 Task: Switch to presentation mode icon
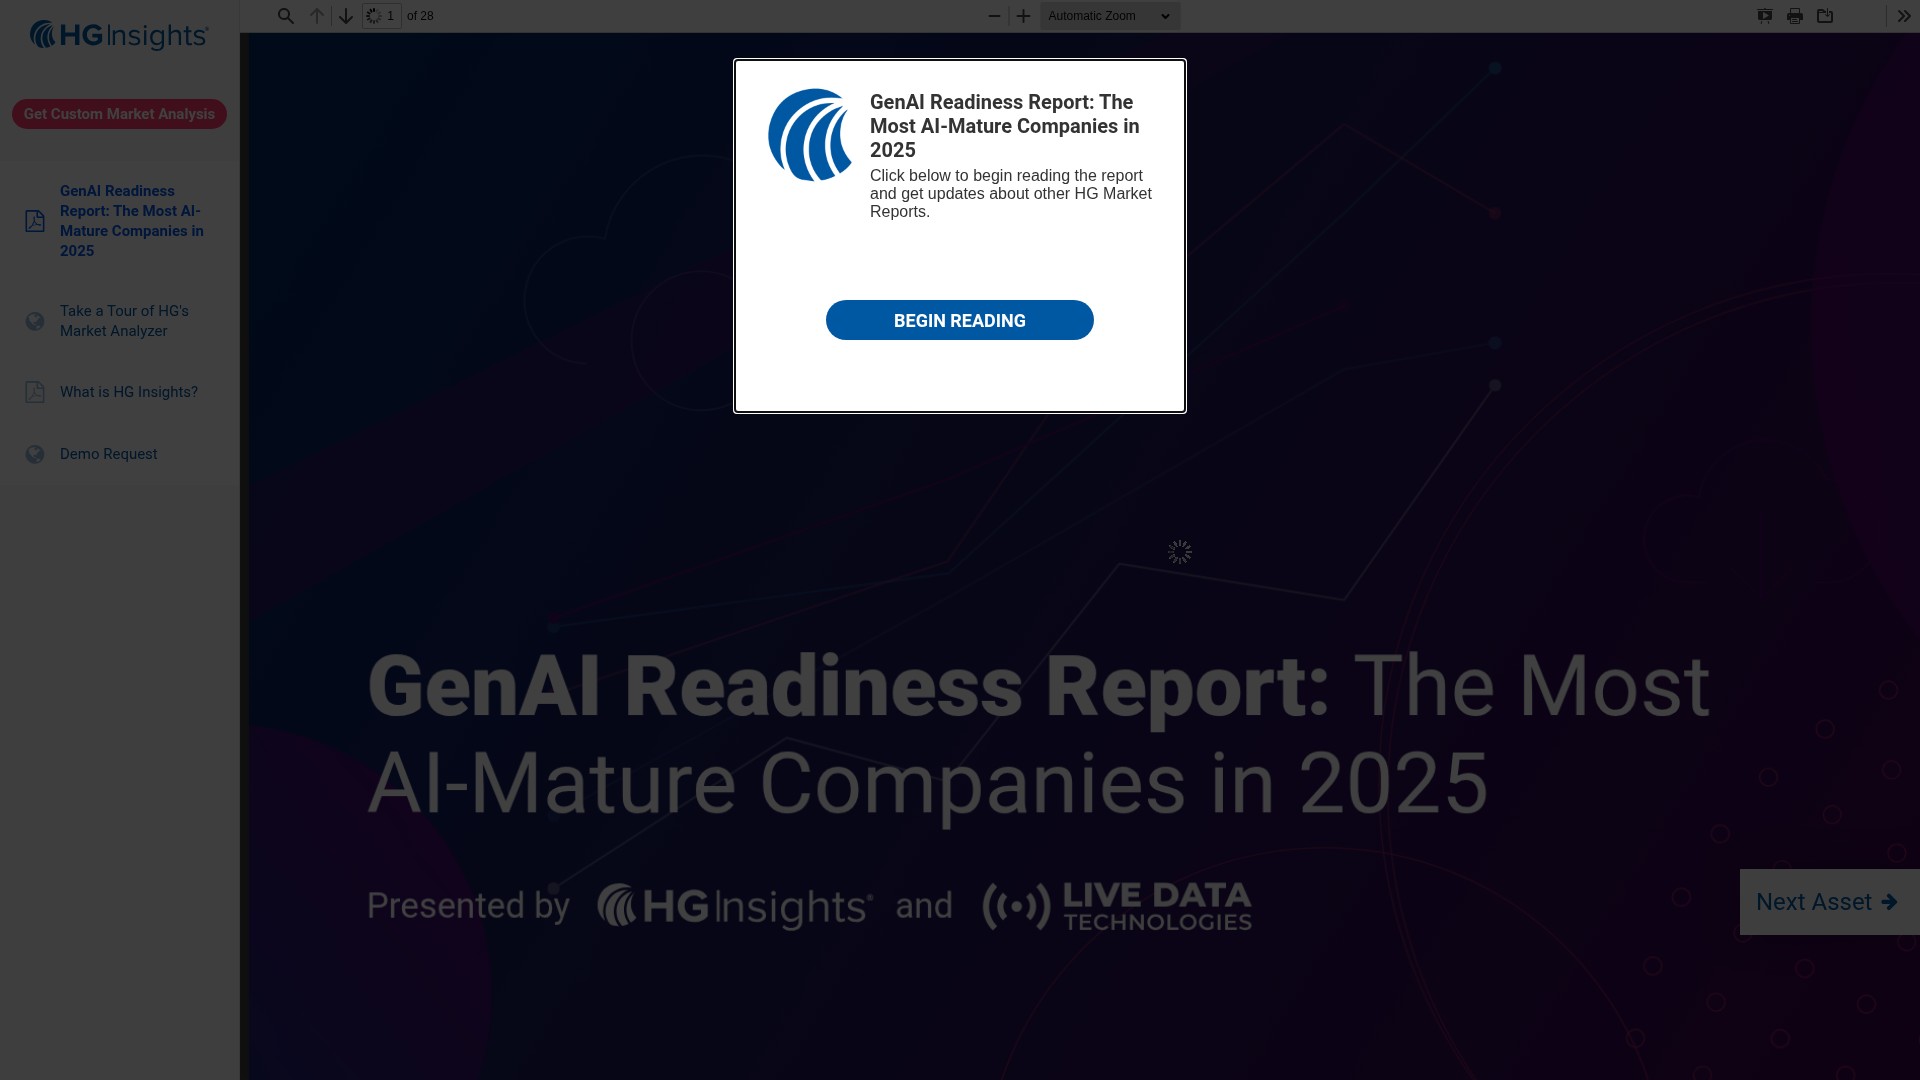point(1765,16)
